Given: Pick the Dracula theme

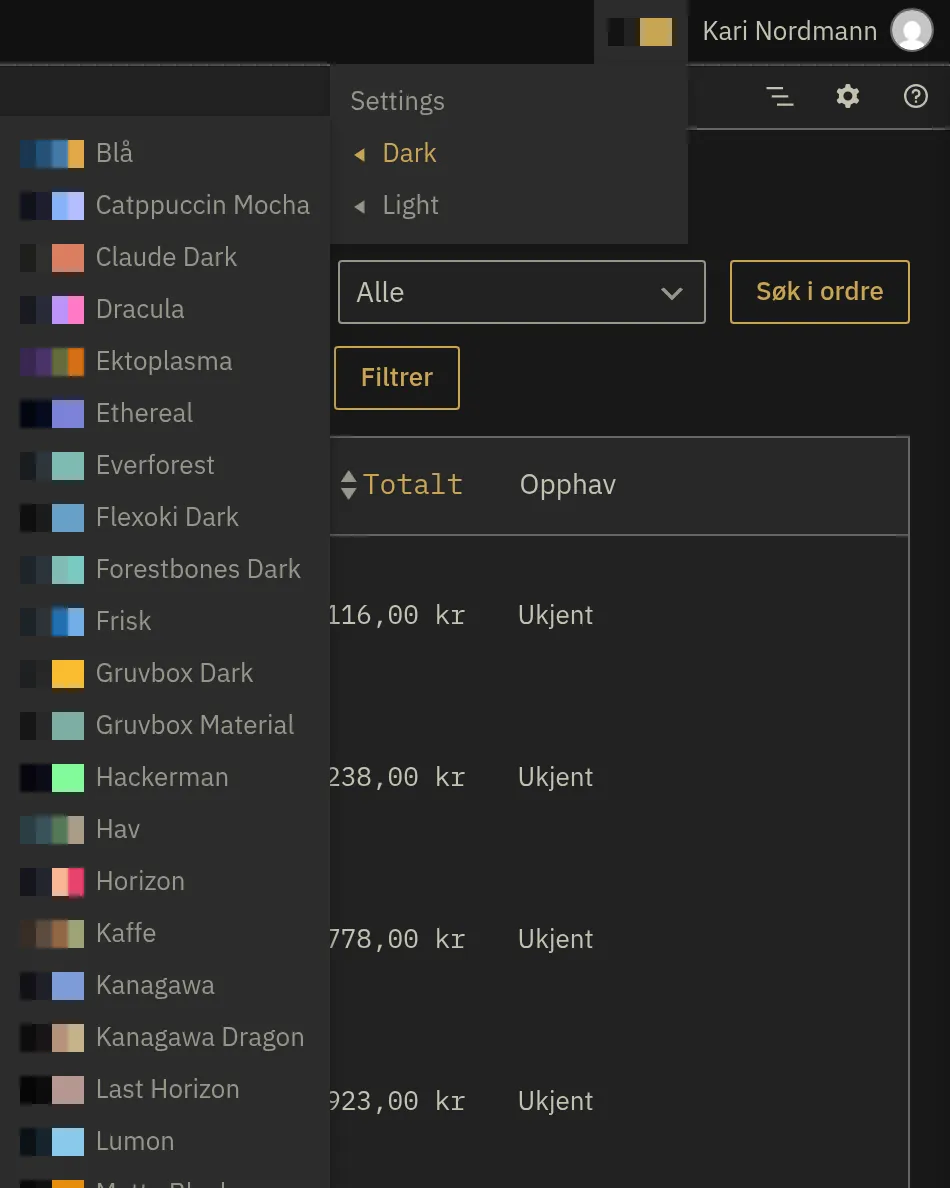Looking at the screenshot, I should point(164,309).
